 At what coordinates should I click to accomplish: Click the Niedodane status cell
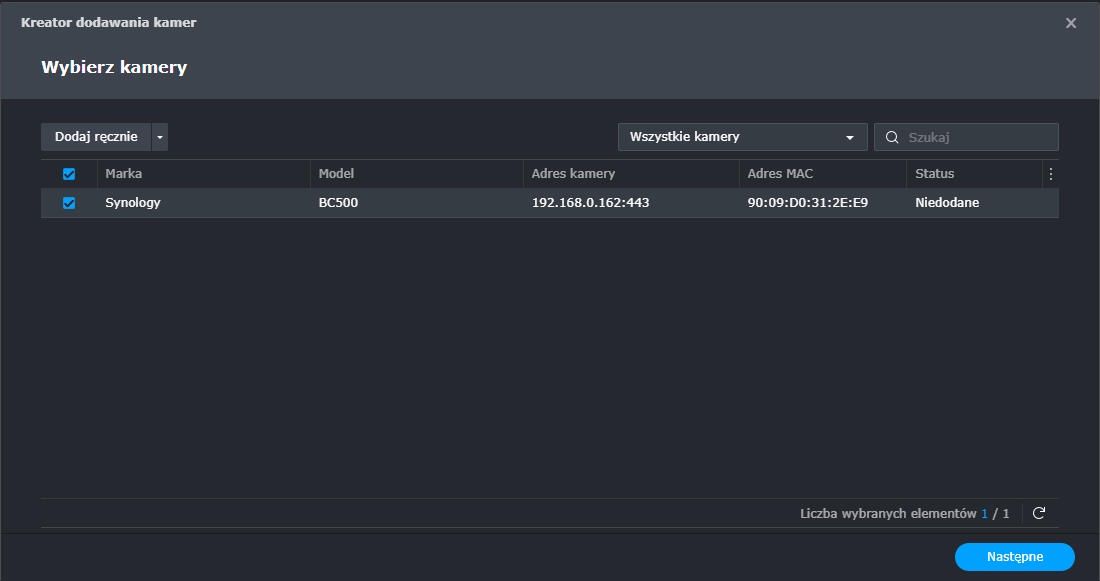point(947,203)
